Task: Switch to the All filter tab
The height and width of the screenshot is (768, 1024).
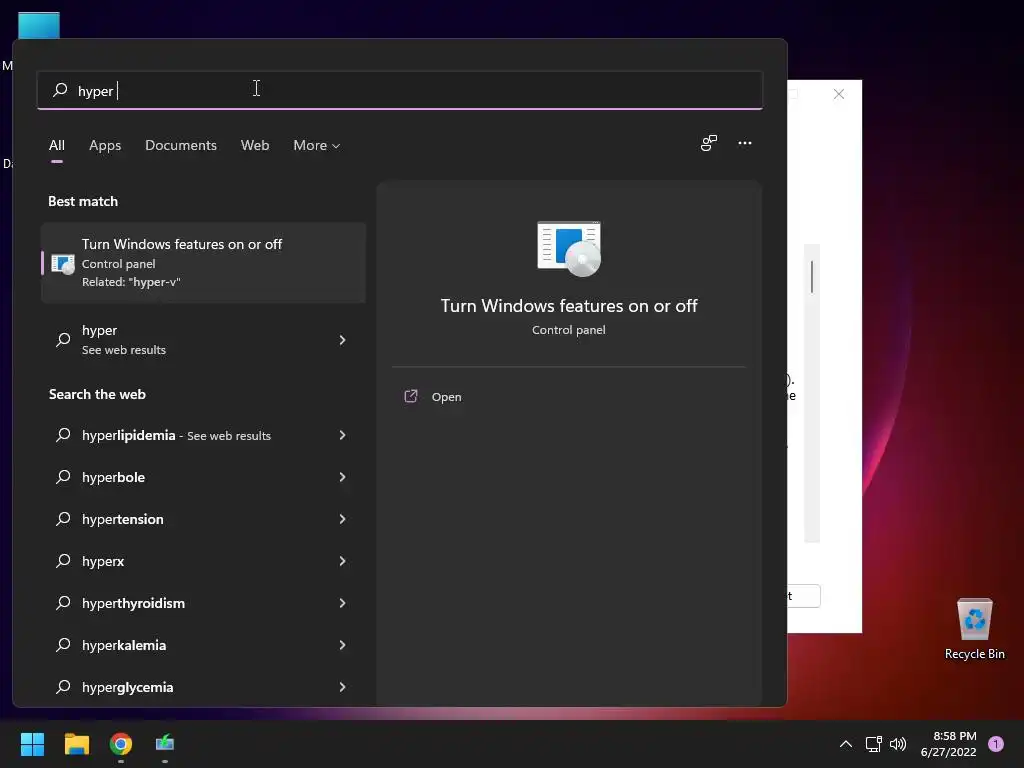Action: point(57,145)
